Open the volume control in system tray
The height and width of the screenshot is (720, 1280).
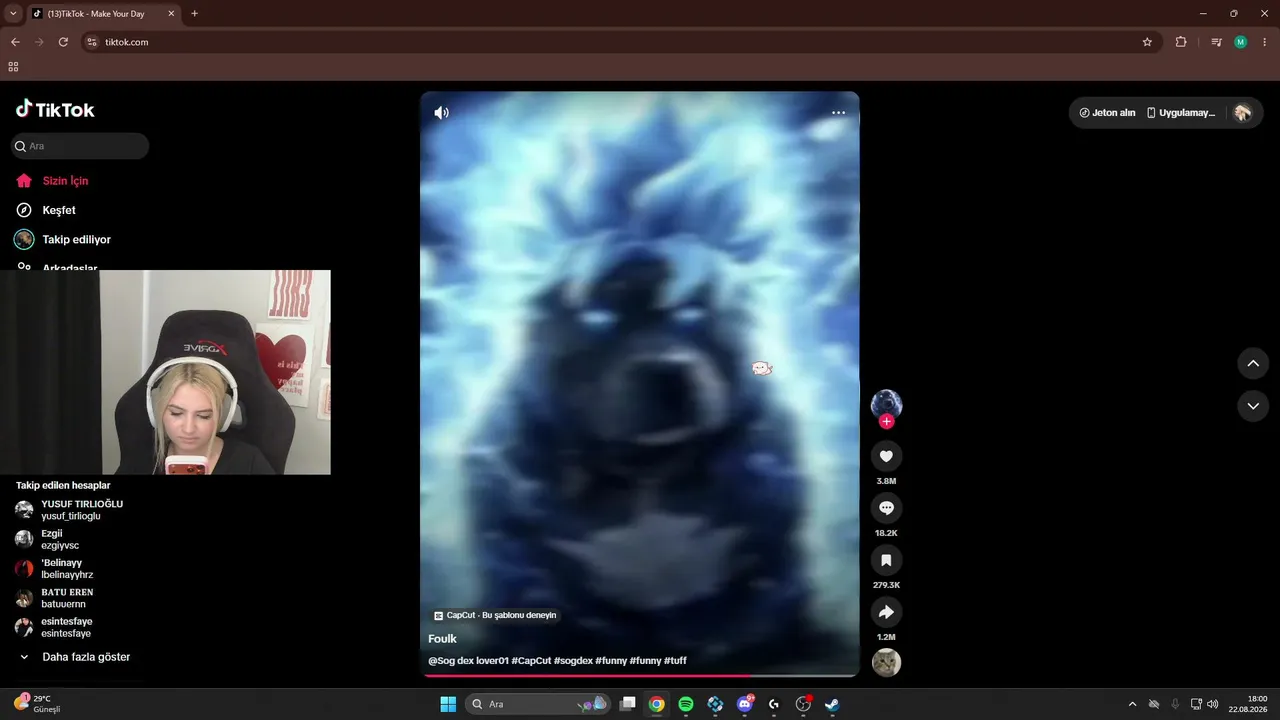point(1212,704)
